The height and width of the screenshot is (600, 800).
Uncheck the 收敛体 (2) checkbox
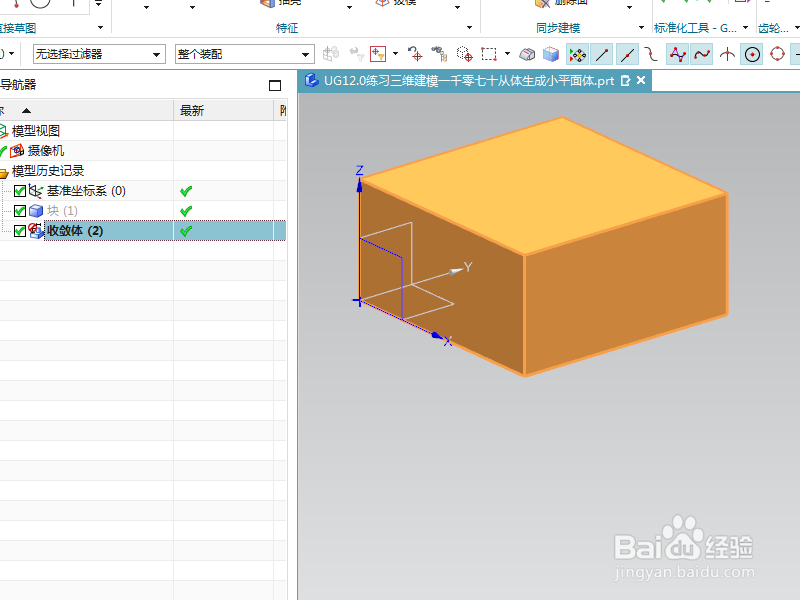(20, 231)
